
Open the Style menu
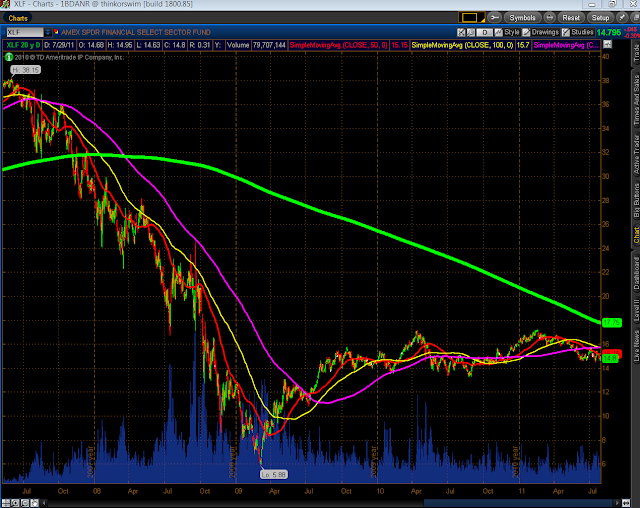coord(507,32)
